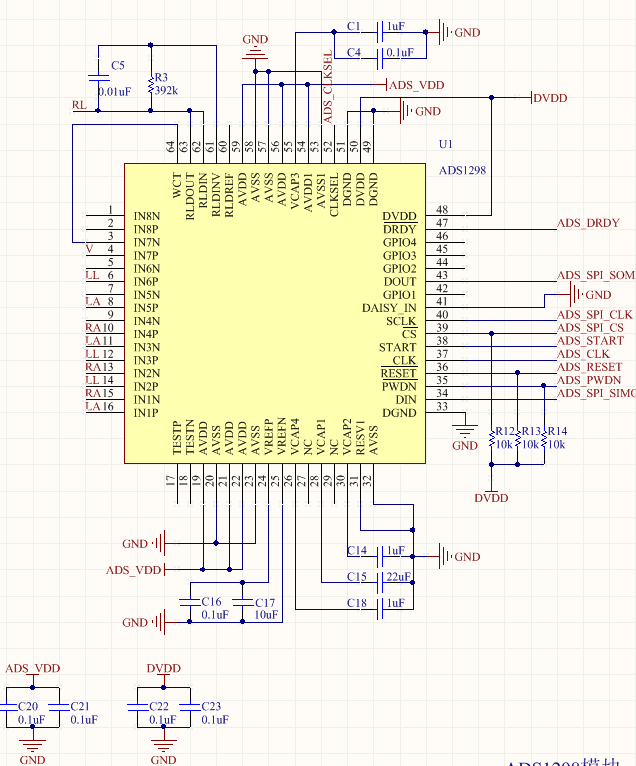Click the DAISY_IN pin name
This screenshot has width=636, height=766.
[x=389, y=308]
